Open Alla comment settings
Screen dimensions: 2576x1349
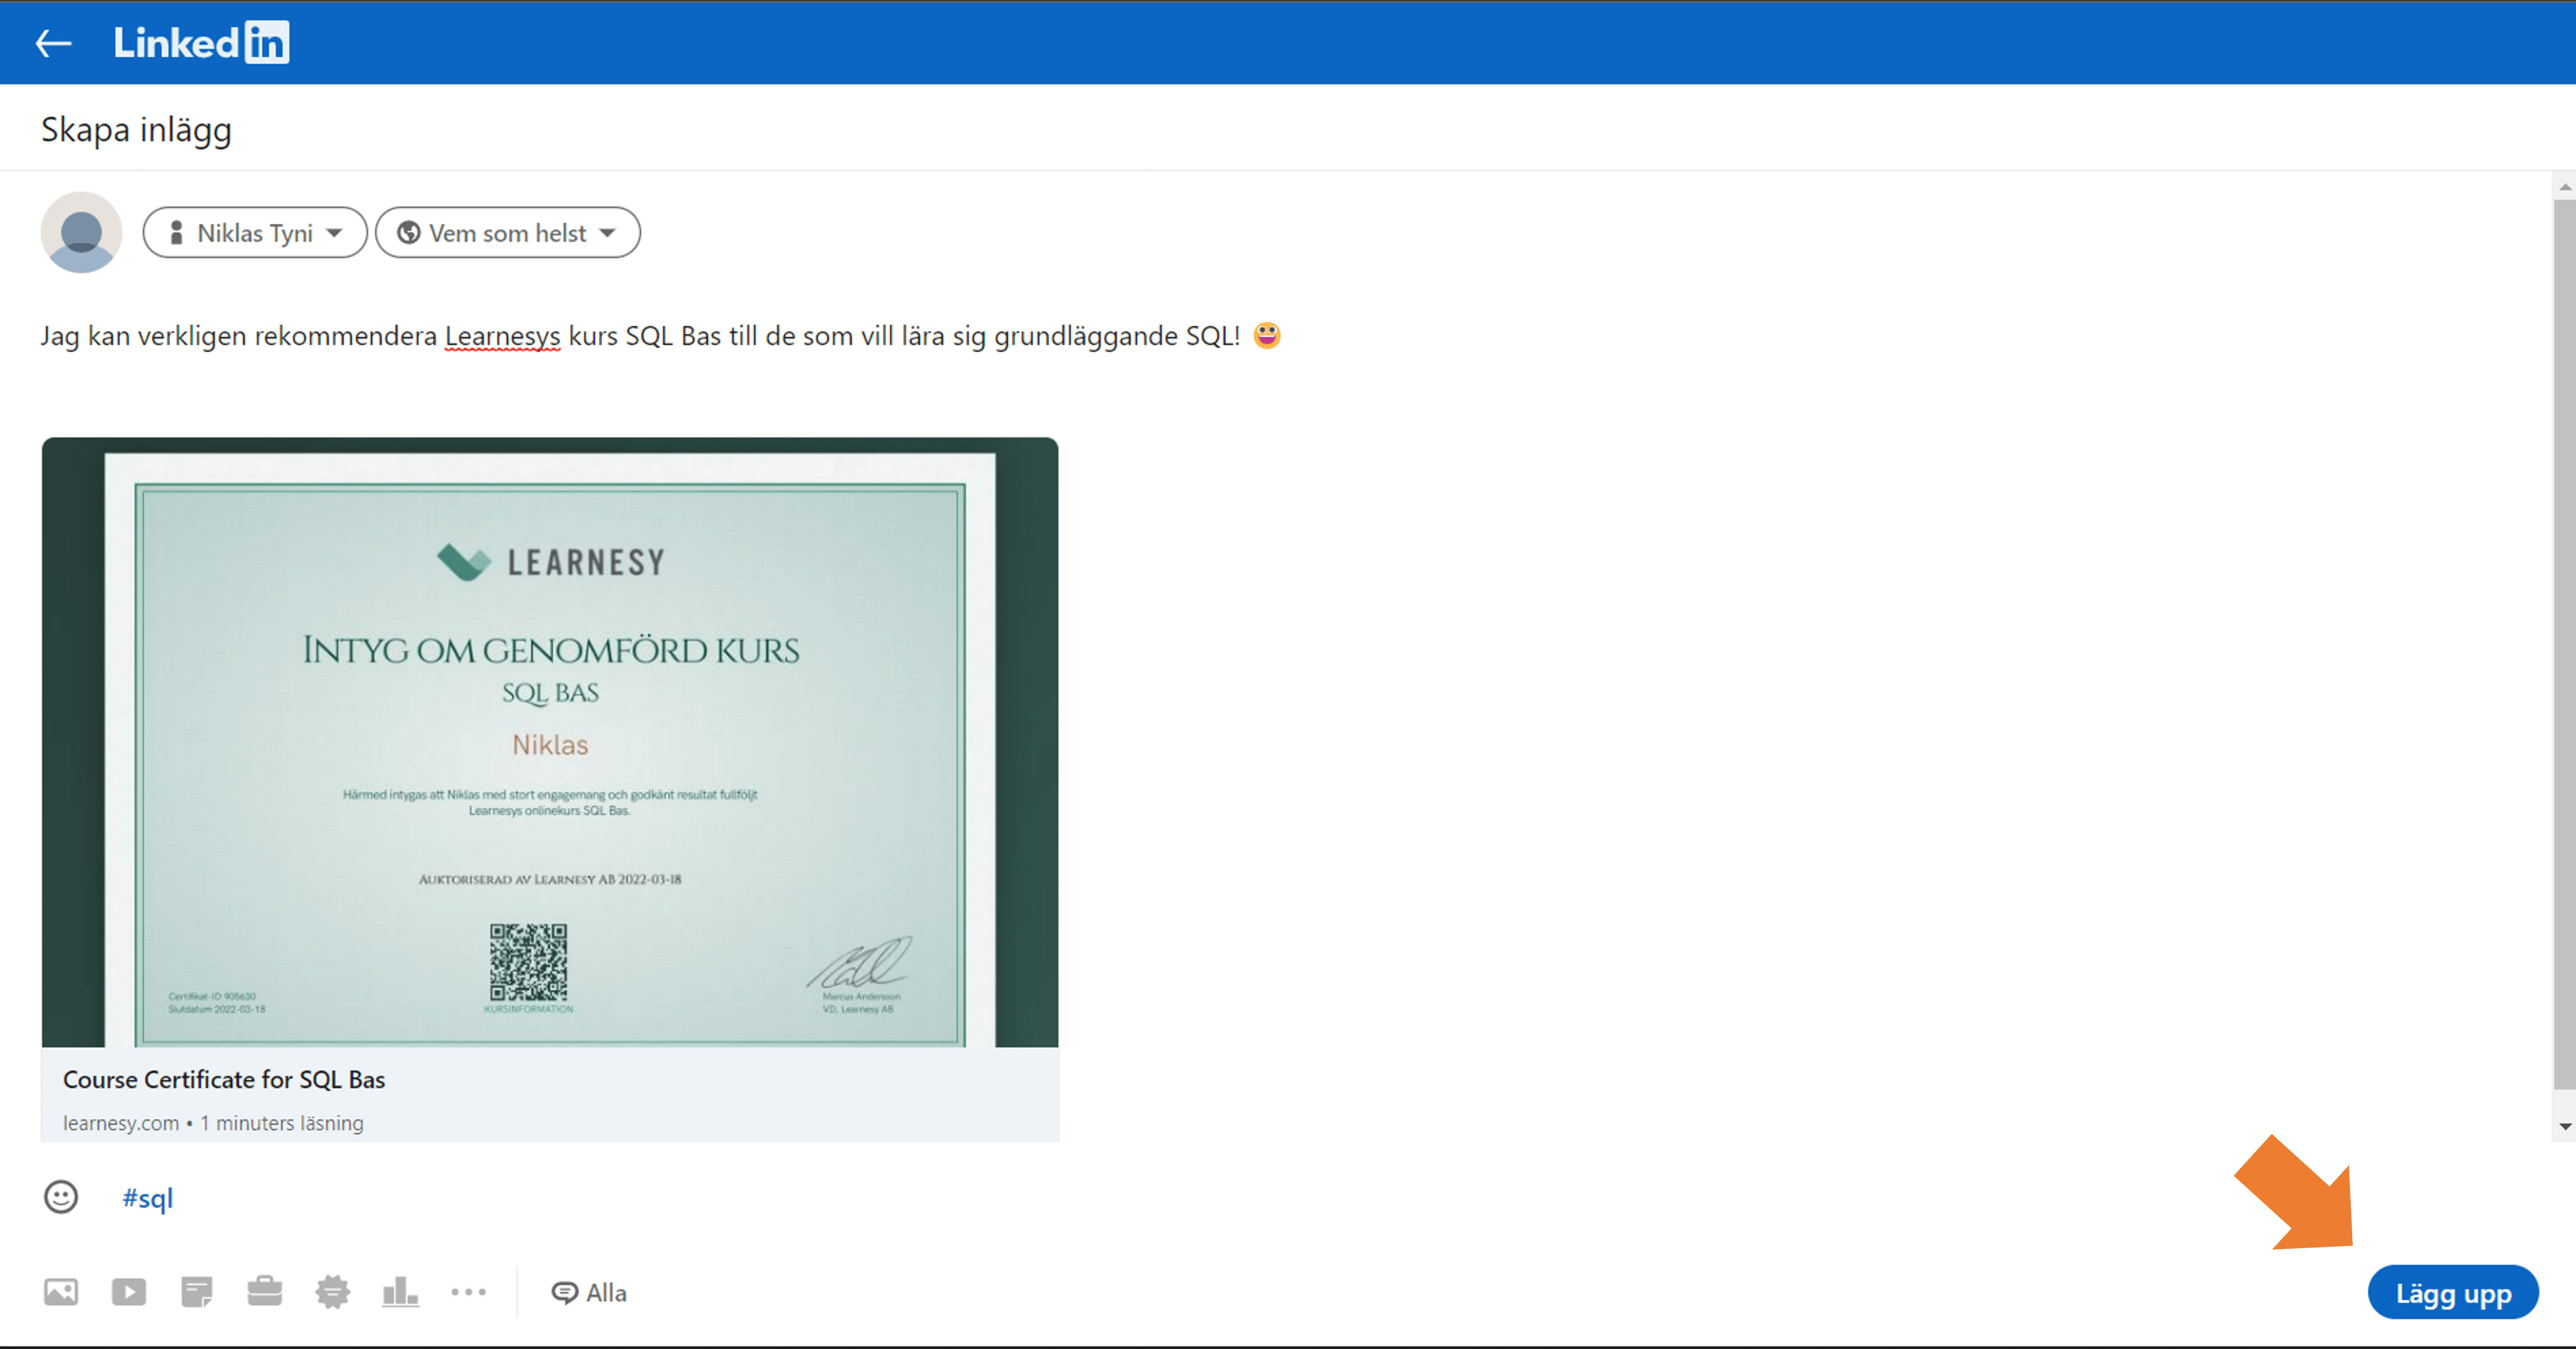(x=589, y=1293)
